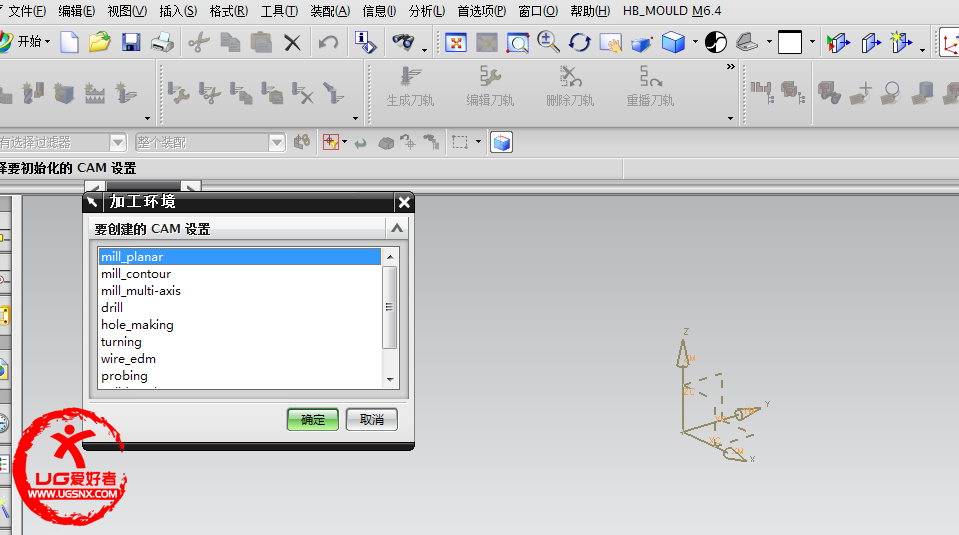This screenshot has height=535, width=959.
Task: Click the snap point icon in selection bar
Action: point(330,142)
